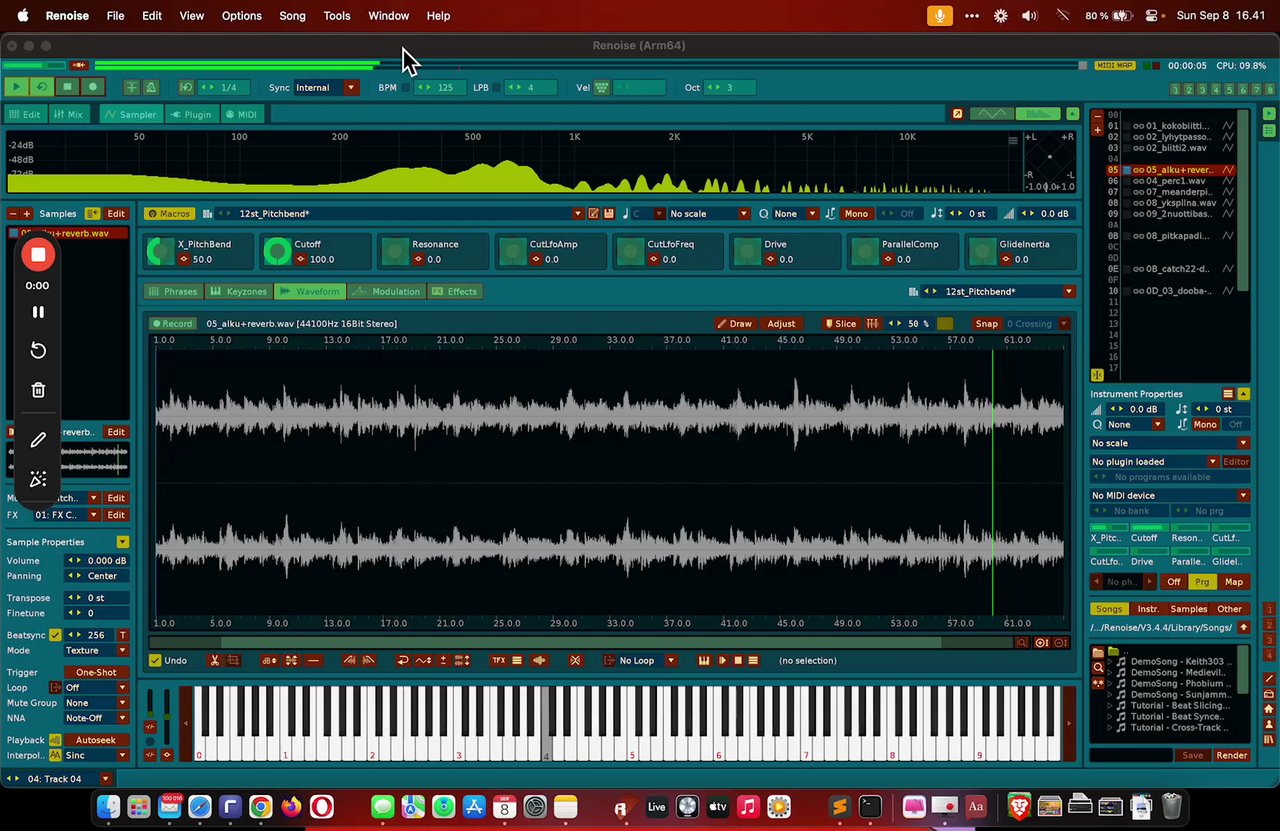The height and width of the screenshot is (831, 1280).
Task: Open the Tools menu
Action: coord(337,16)
